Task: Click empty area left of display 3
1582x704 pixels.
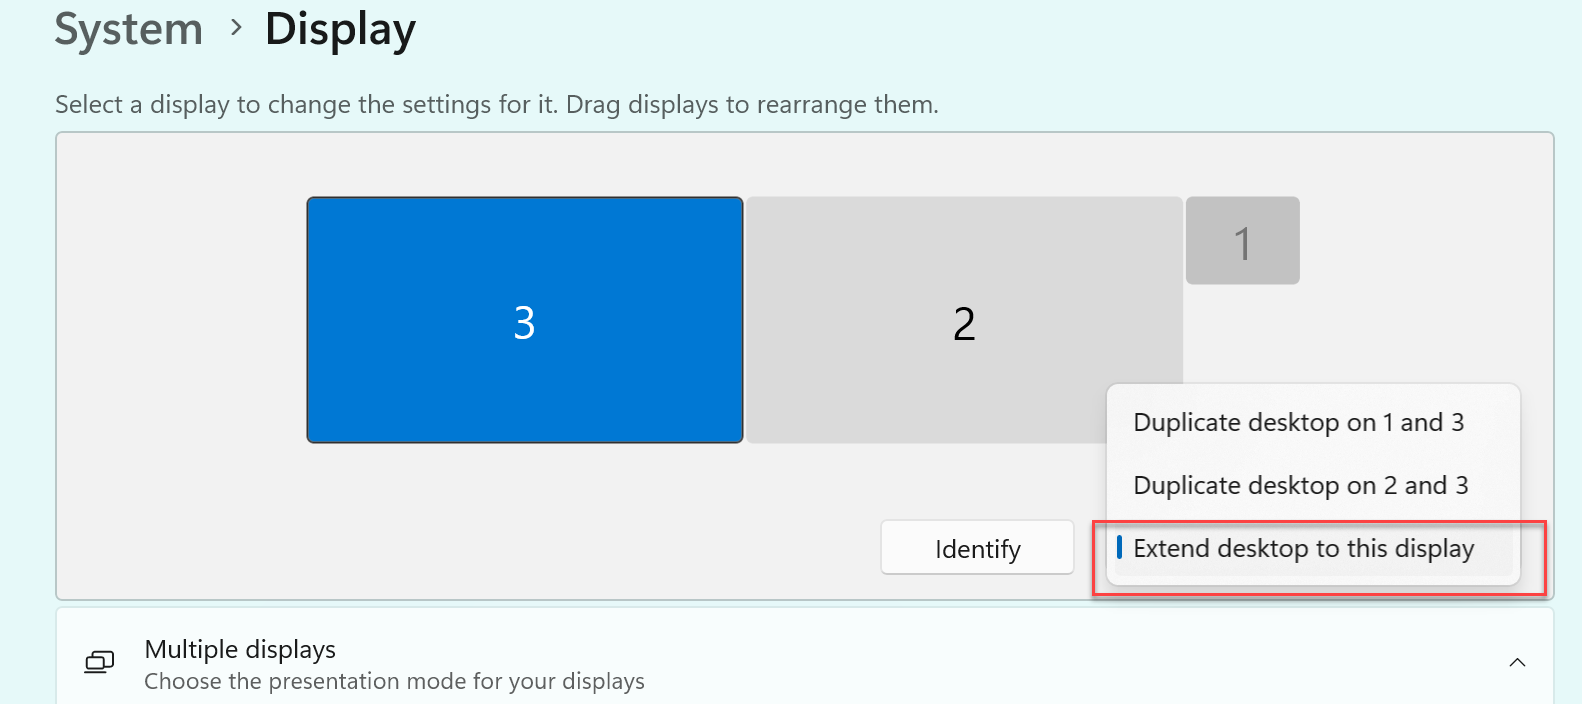Action: click(180, 320)
